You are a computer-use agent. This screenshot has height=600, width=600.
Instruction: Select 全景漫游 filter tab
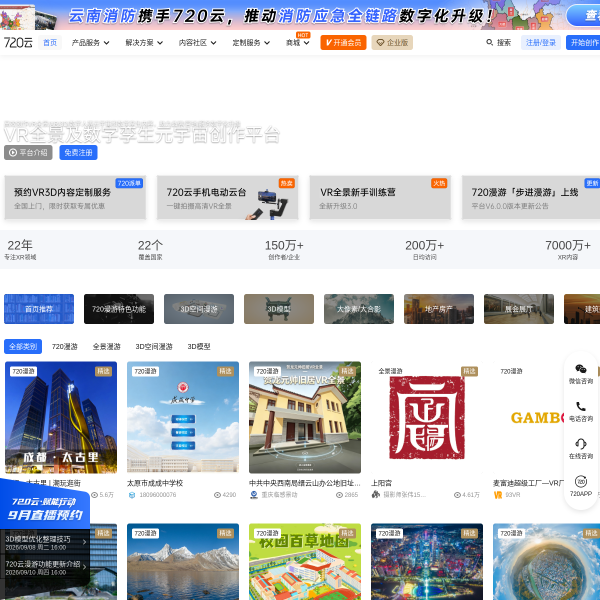click(x=107, y=347)
